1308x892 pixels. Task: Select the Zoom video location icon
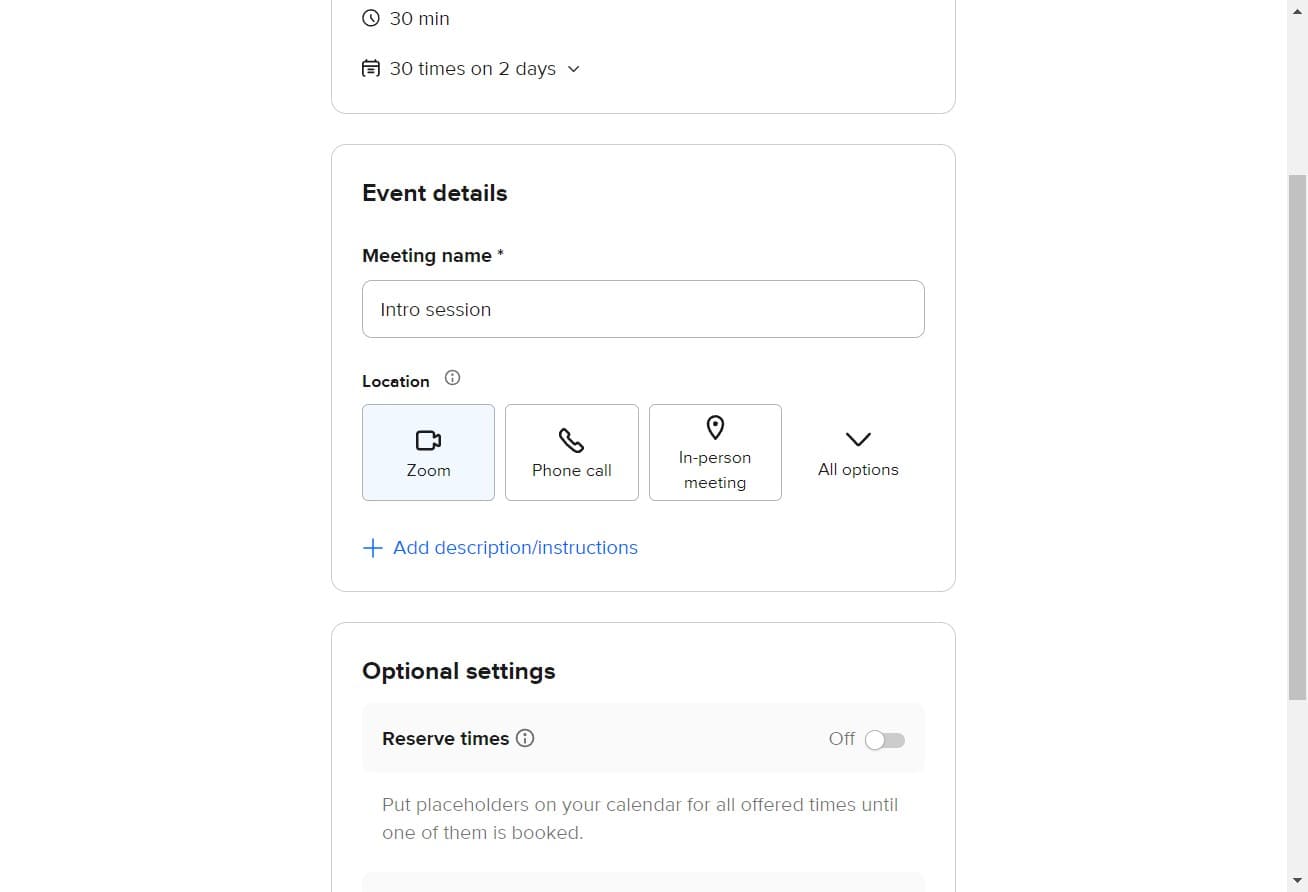(x=428, y=439)
